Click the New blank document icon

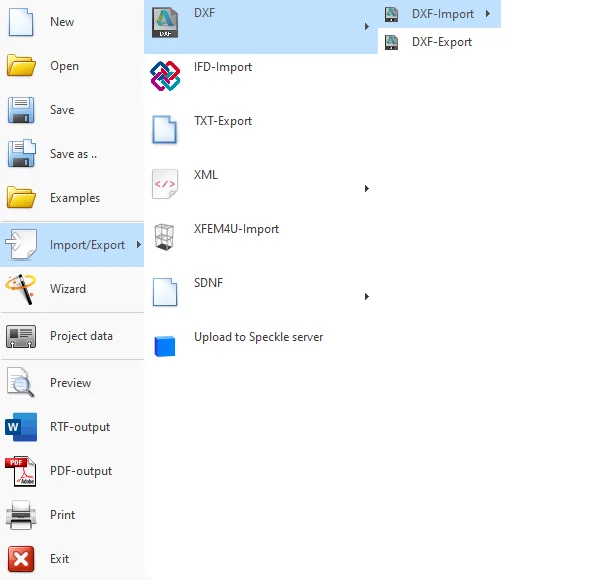click(21, 22)
